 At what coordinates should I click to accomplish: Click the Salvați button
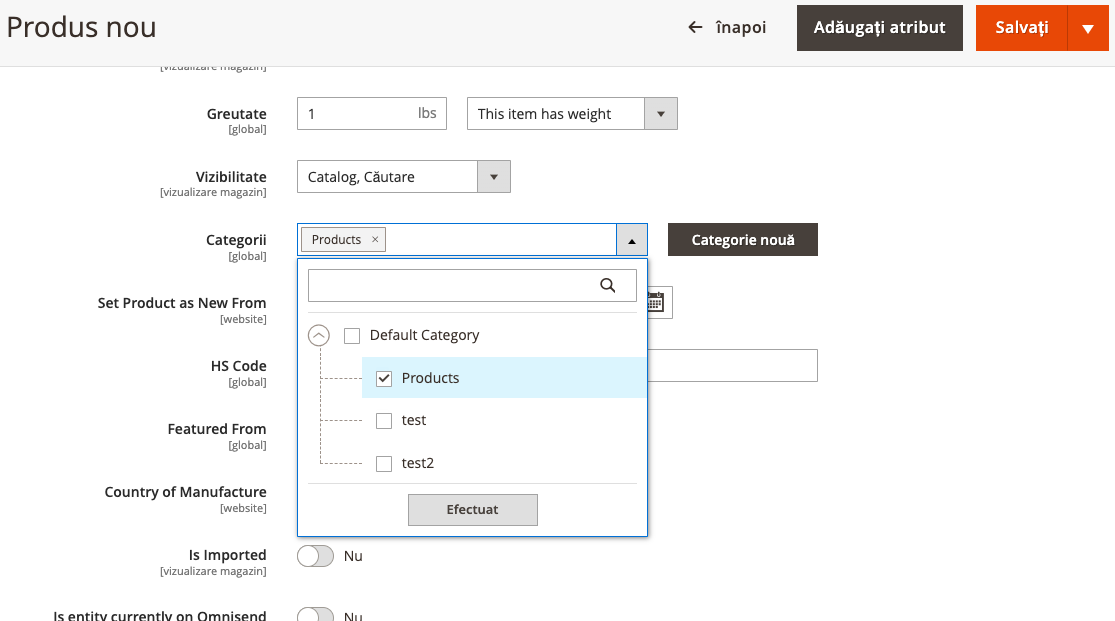[1021, 28]
